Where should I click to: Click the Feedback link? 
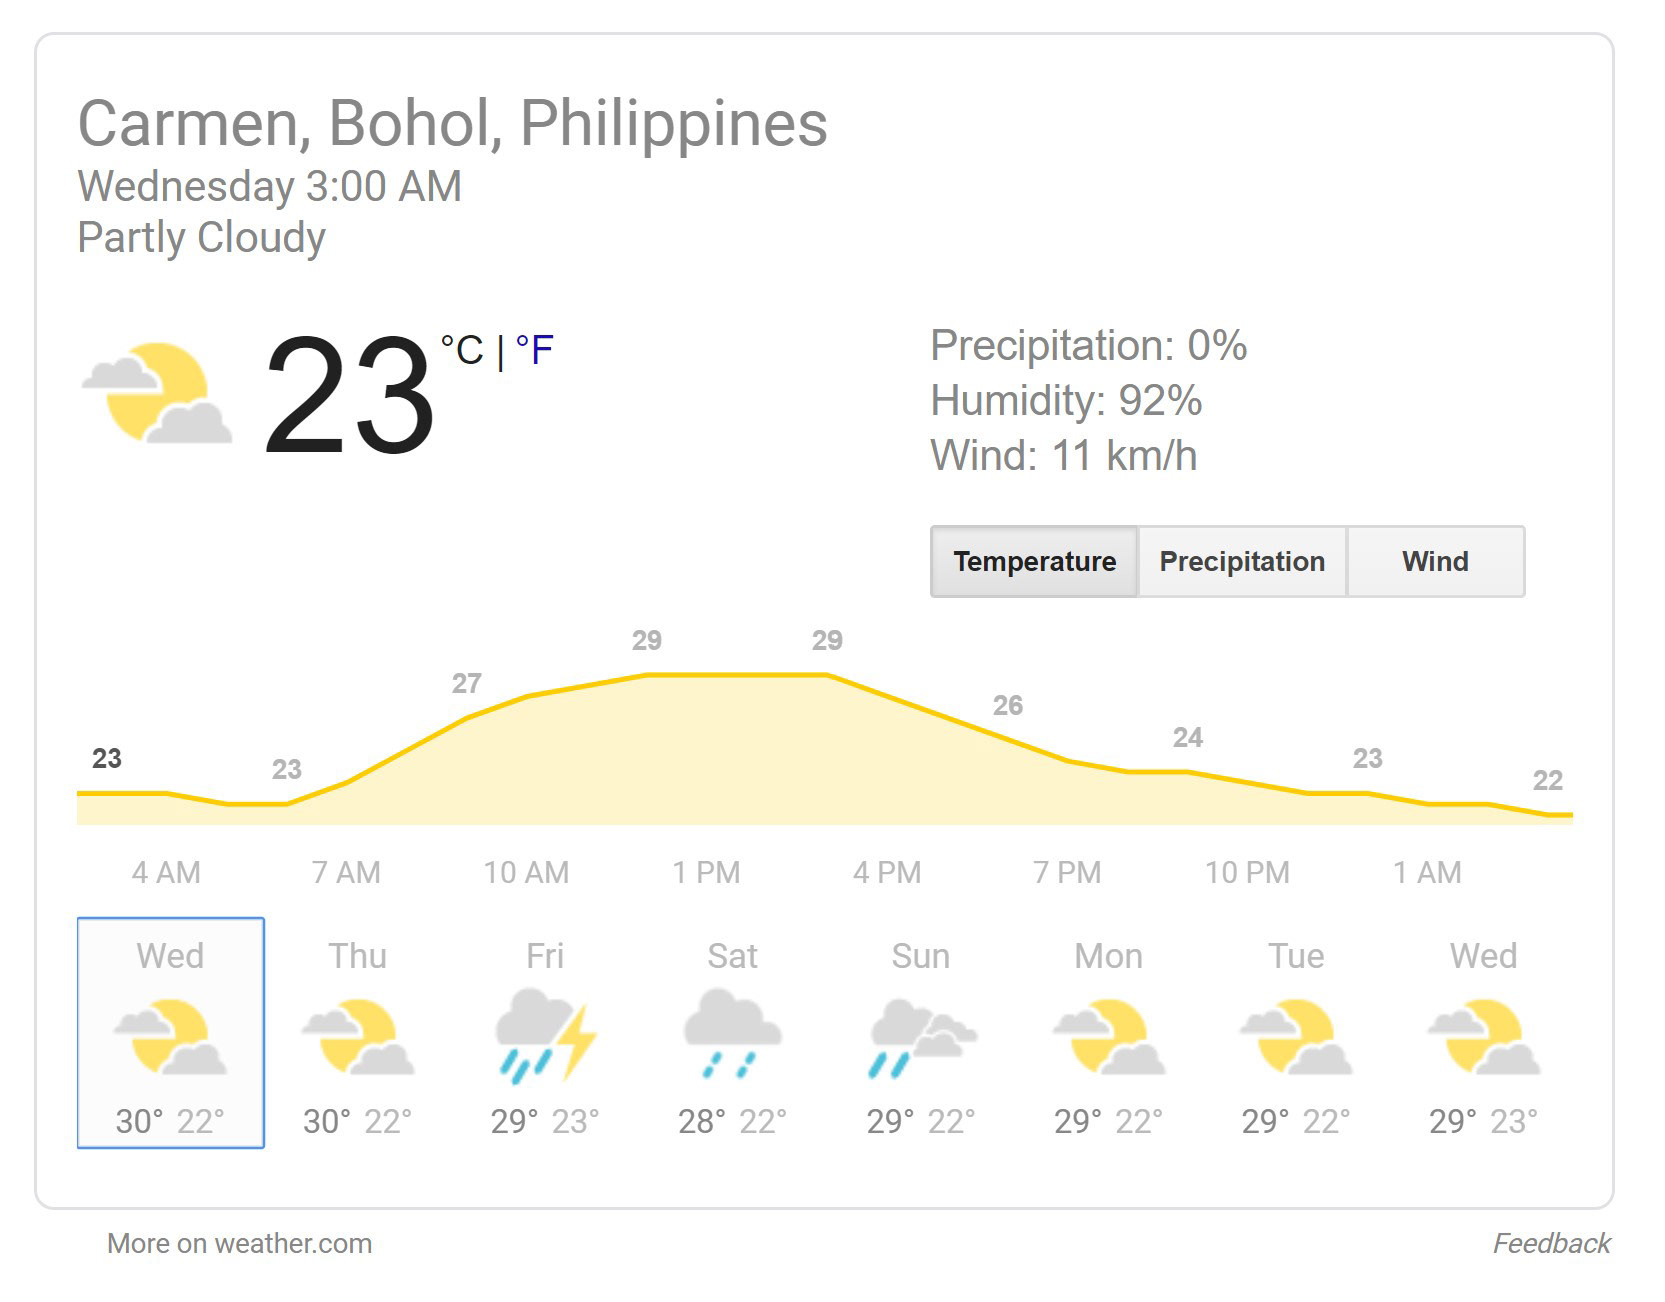1551,1244
